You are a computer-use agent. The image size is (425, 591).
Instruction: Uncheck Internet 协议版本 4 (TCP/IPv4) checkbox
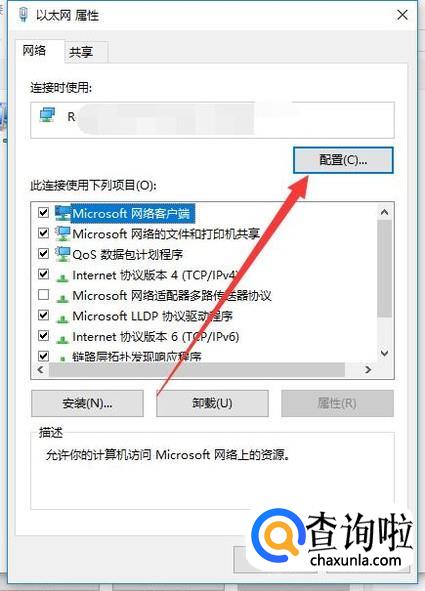(44, 274)
